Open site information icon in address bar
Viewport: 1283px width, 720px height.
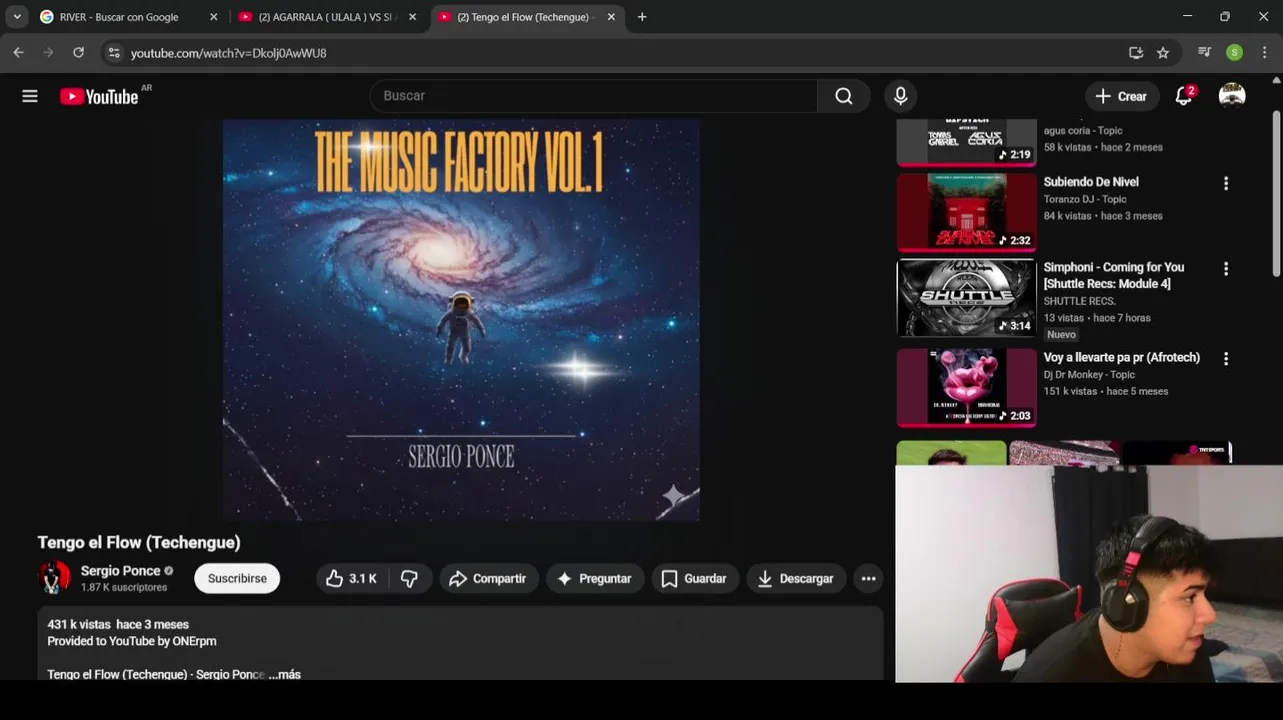114,53
